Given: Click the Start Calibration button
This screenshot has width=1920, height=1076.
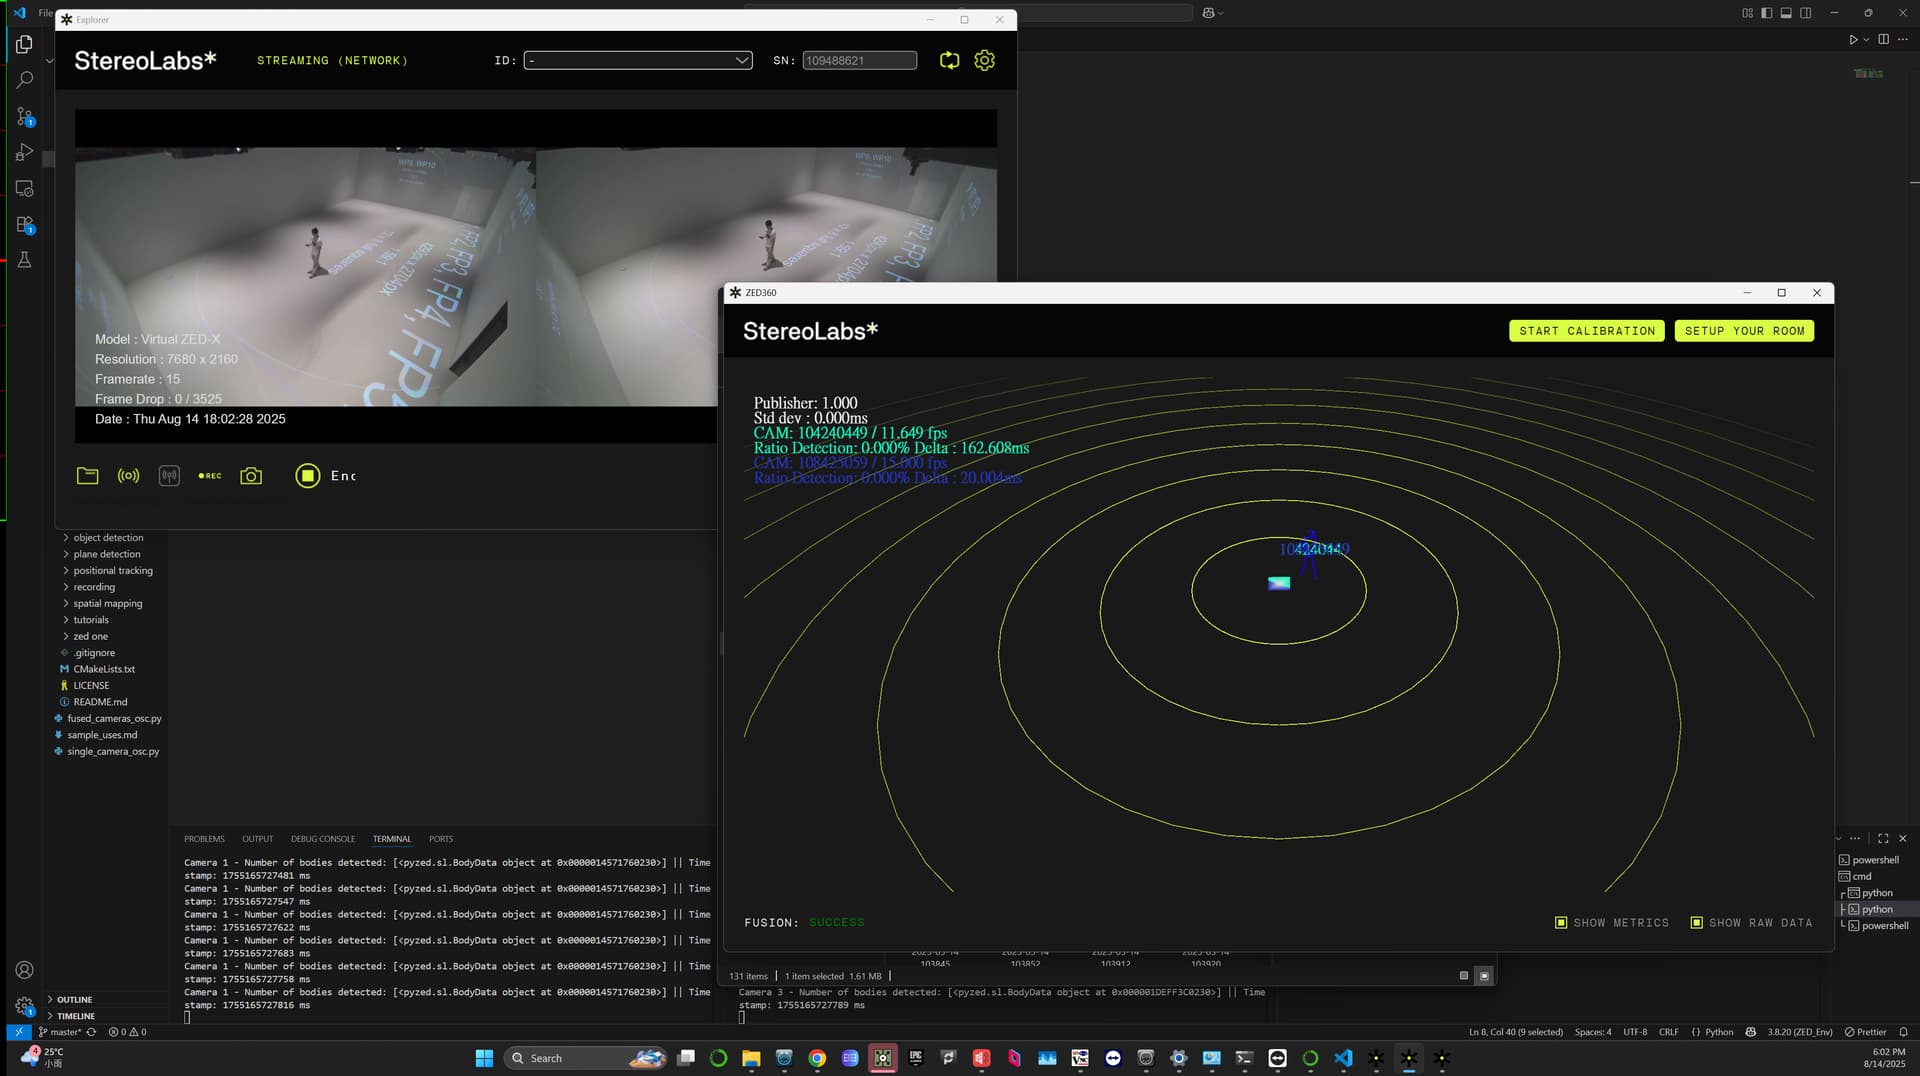Looking at the screenshot, I should coord(1586,331).
